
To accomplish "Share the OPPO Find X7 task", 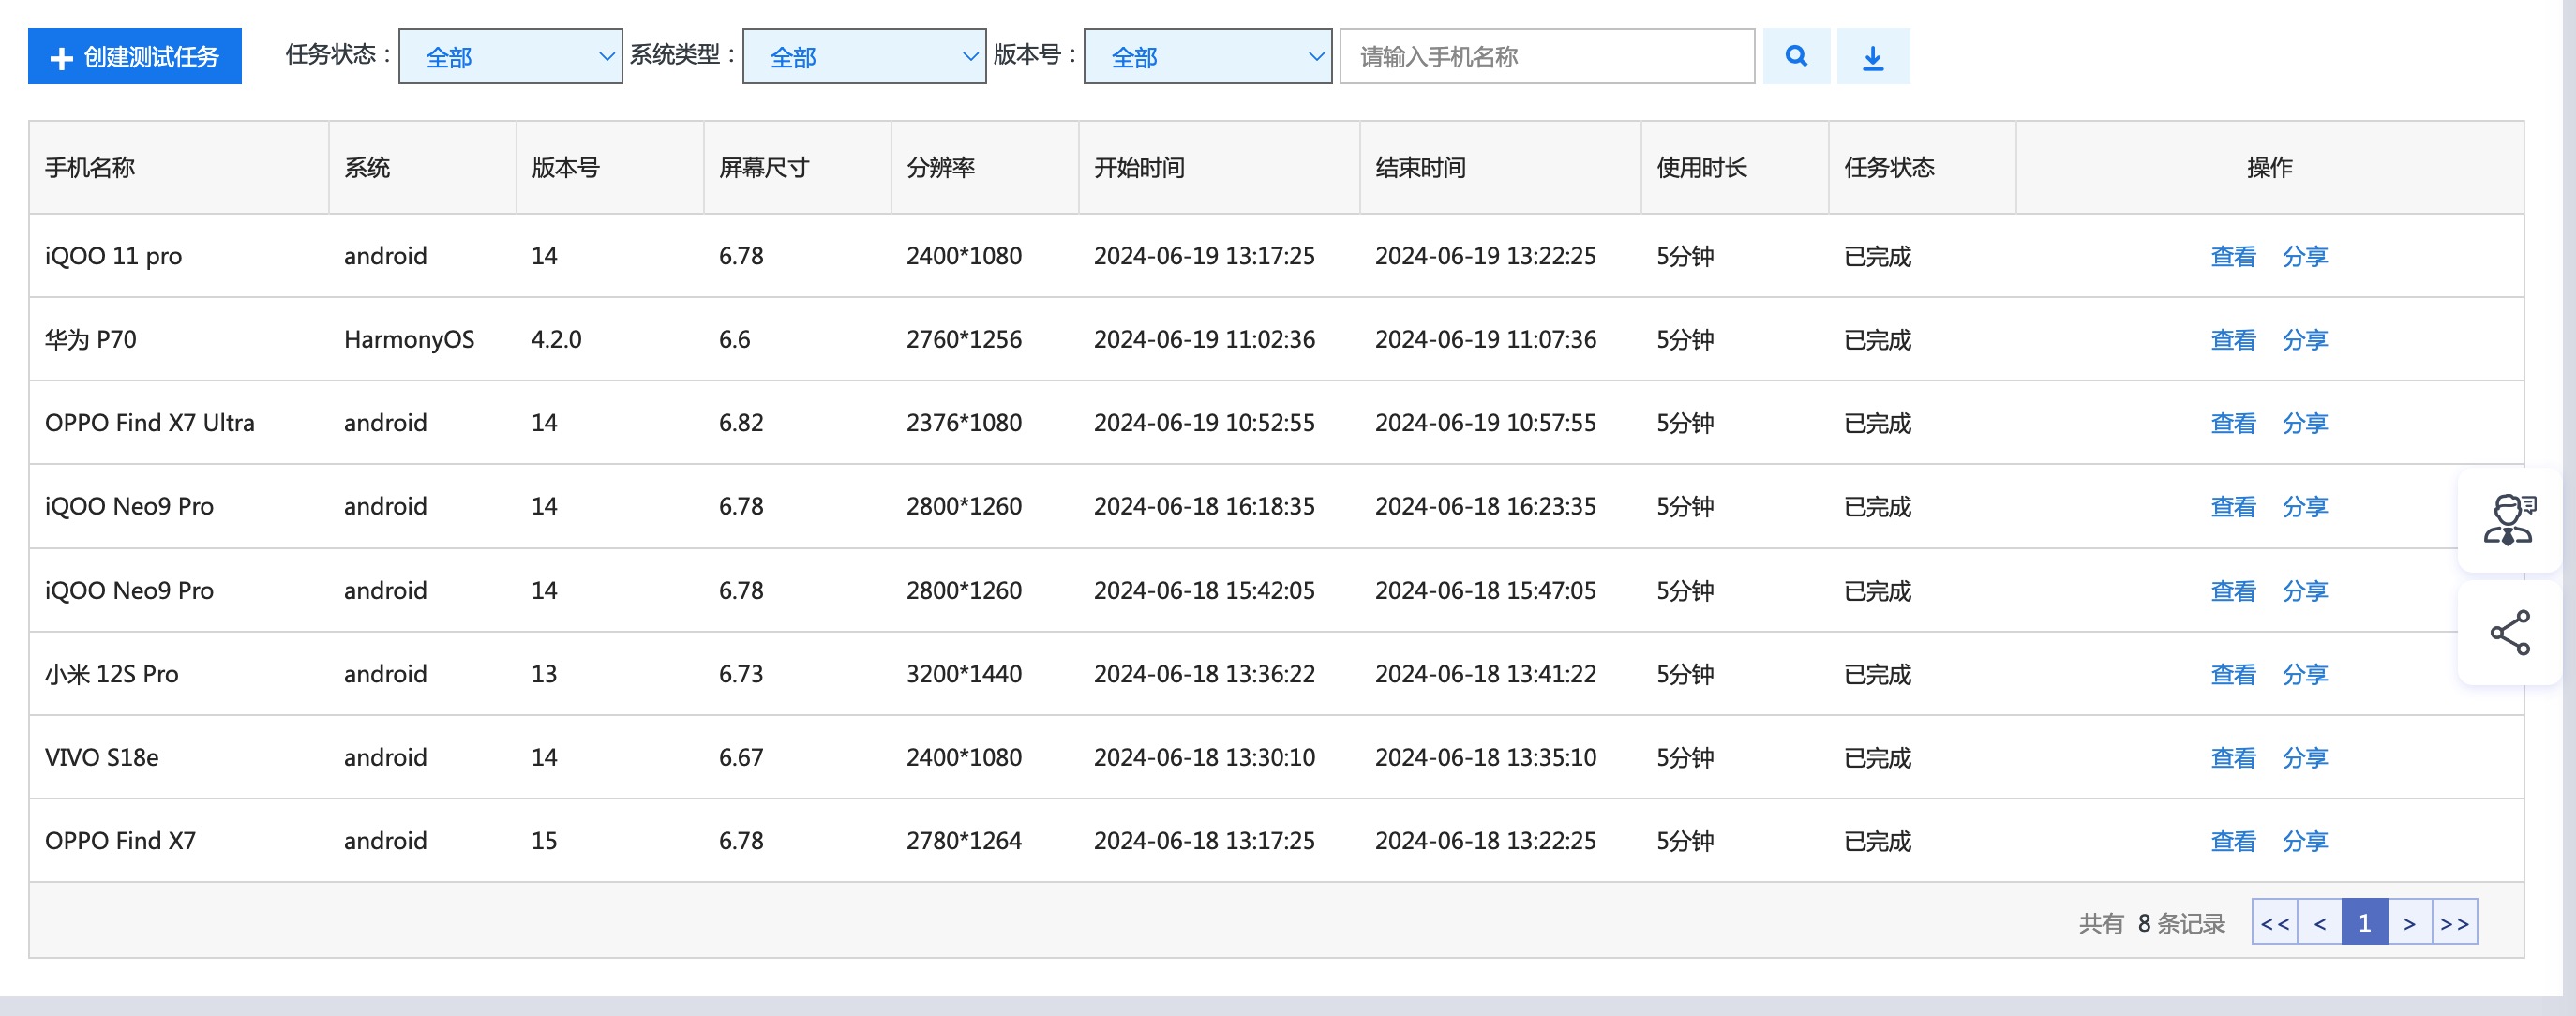I will click(2304, 841).
